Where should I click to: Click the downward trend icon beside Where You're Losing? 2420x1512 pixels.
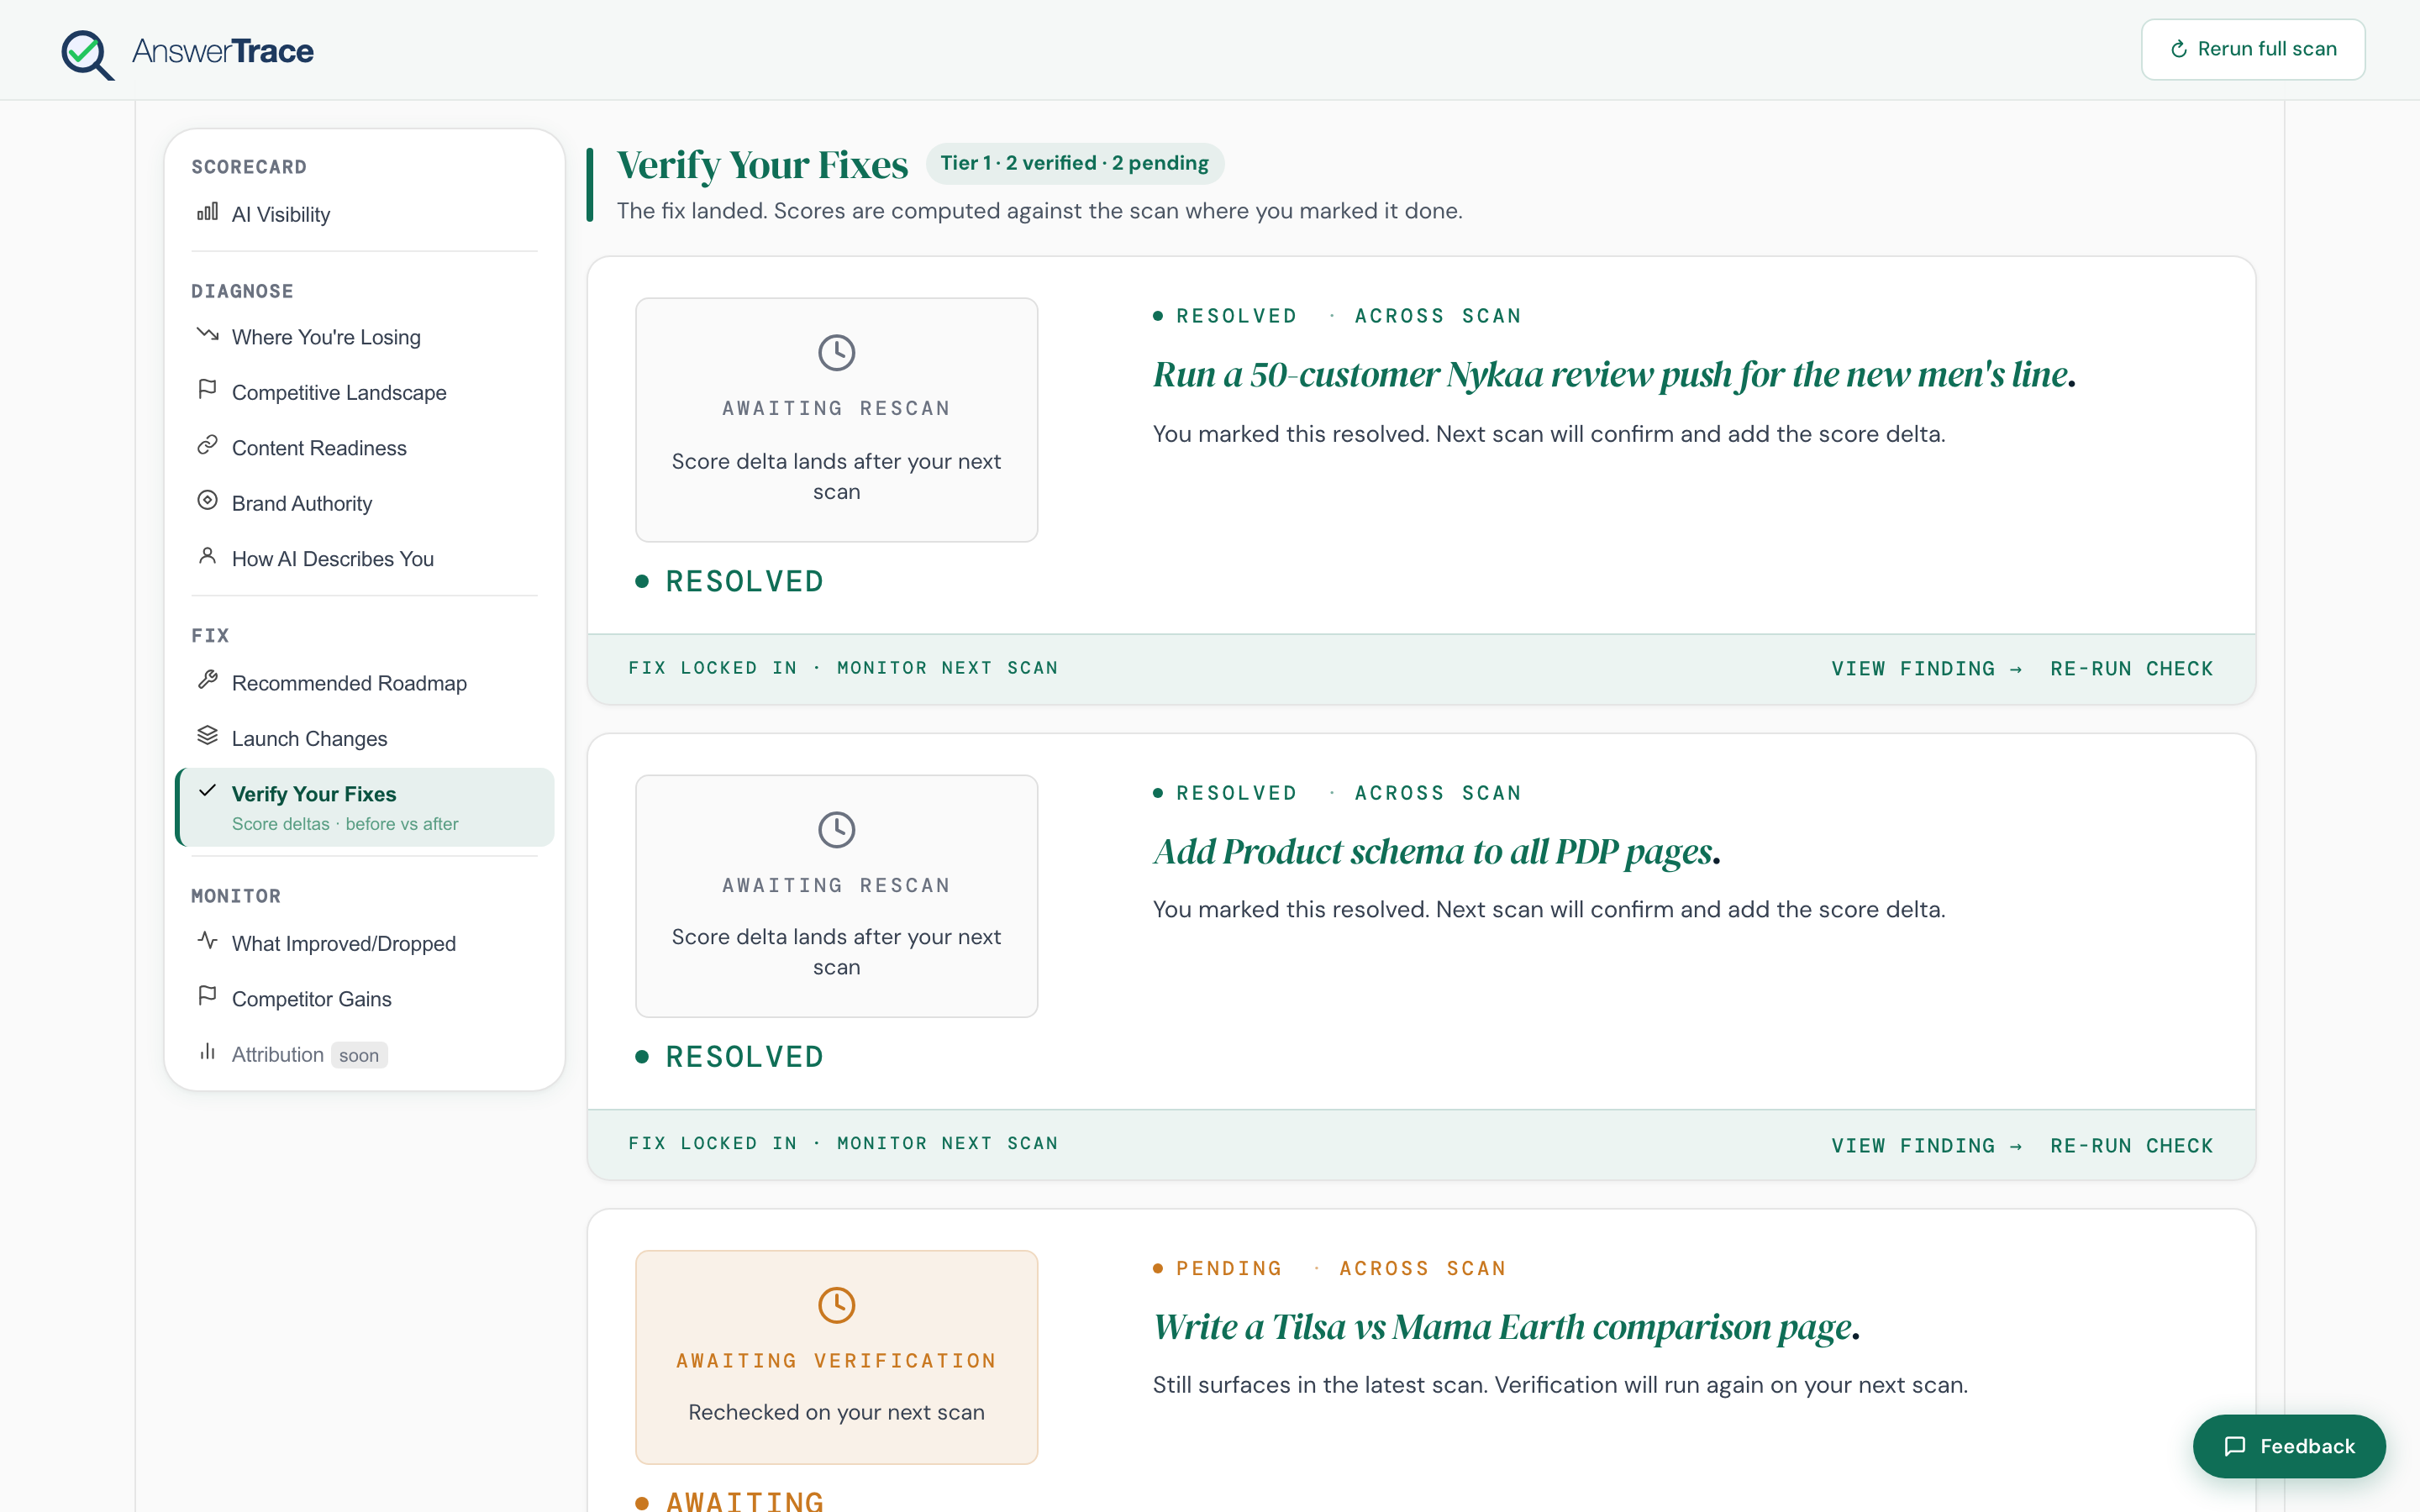[x=207, y=335]
